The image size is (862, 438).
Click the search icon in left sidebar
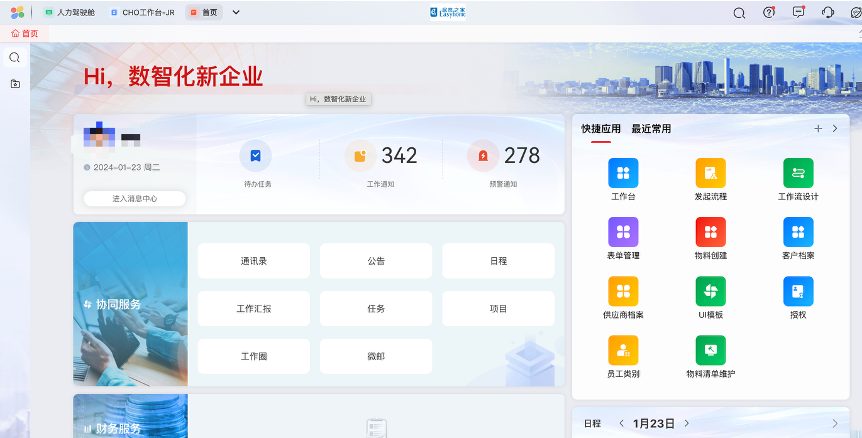(15, 57)
